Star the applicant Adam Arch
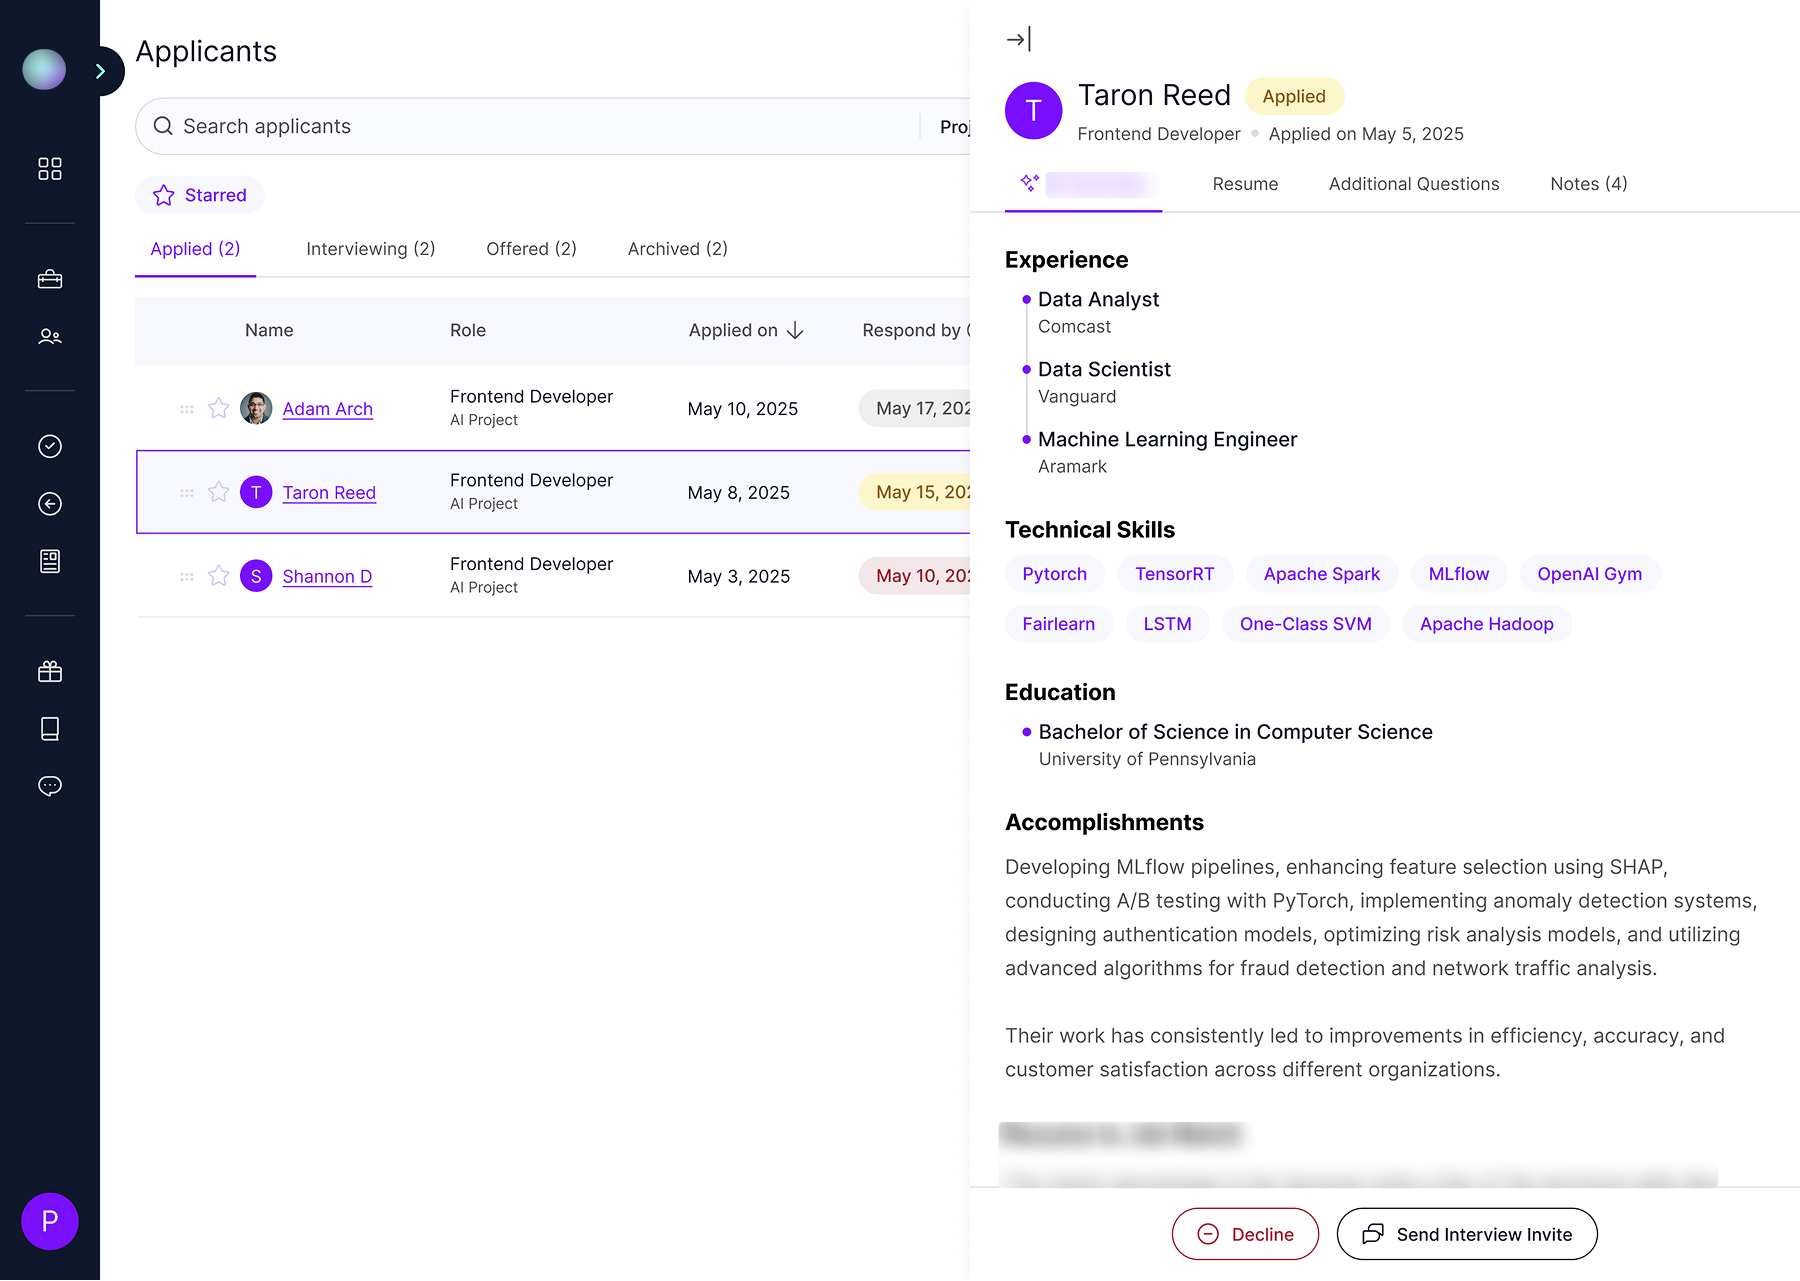 pos(219,408)
